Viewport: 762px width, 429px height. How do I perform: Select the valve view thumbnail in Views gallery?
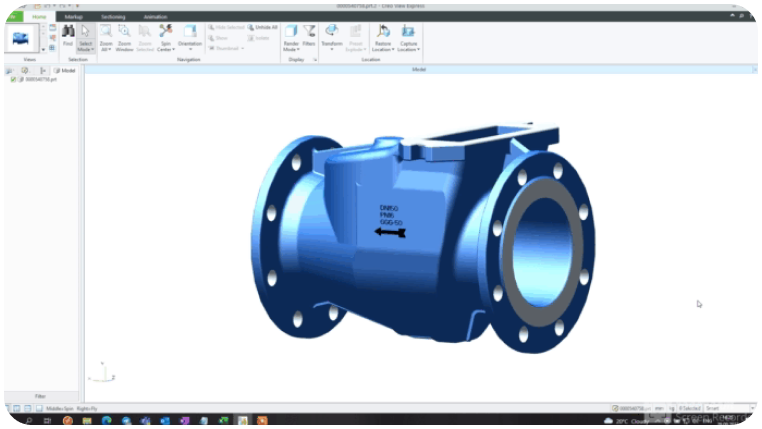pyautogui.click(x=21, y=38)
